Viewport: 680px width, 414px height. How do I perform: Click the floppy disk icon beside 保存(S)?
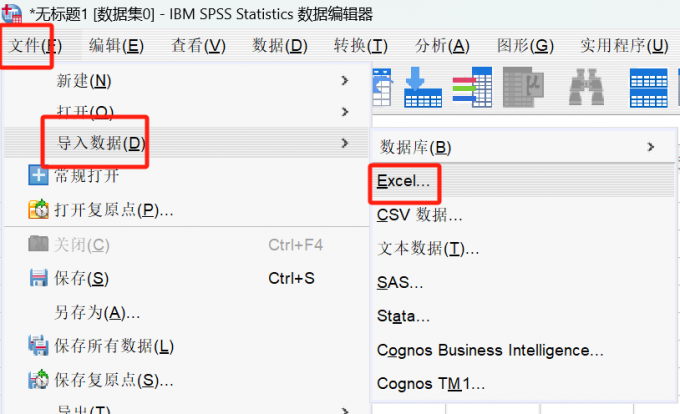[38, 278]
